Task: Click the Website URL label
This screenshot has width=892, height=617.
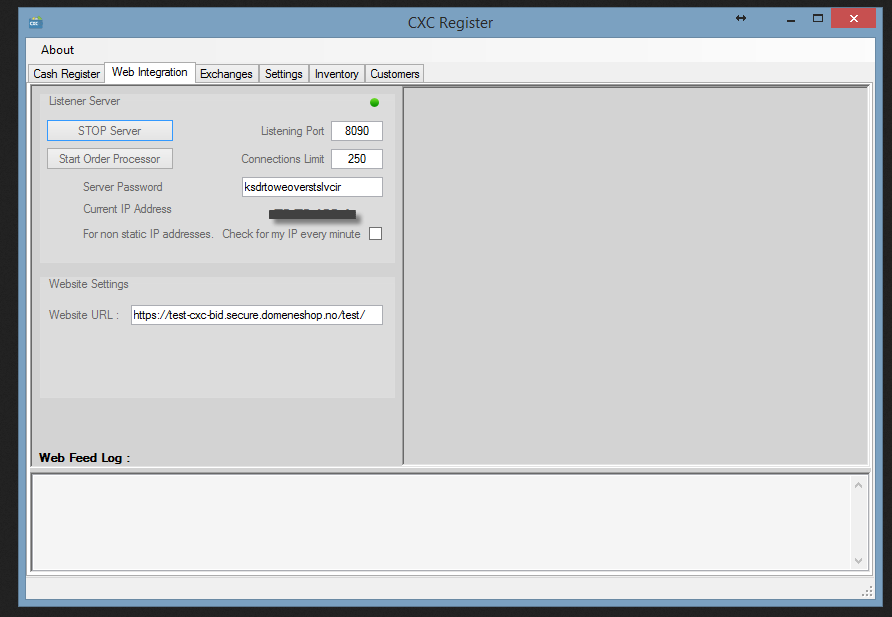Action: (x=84, y=315)
